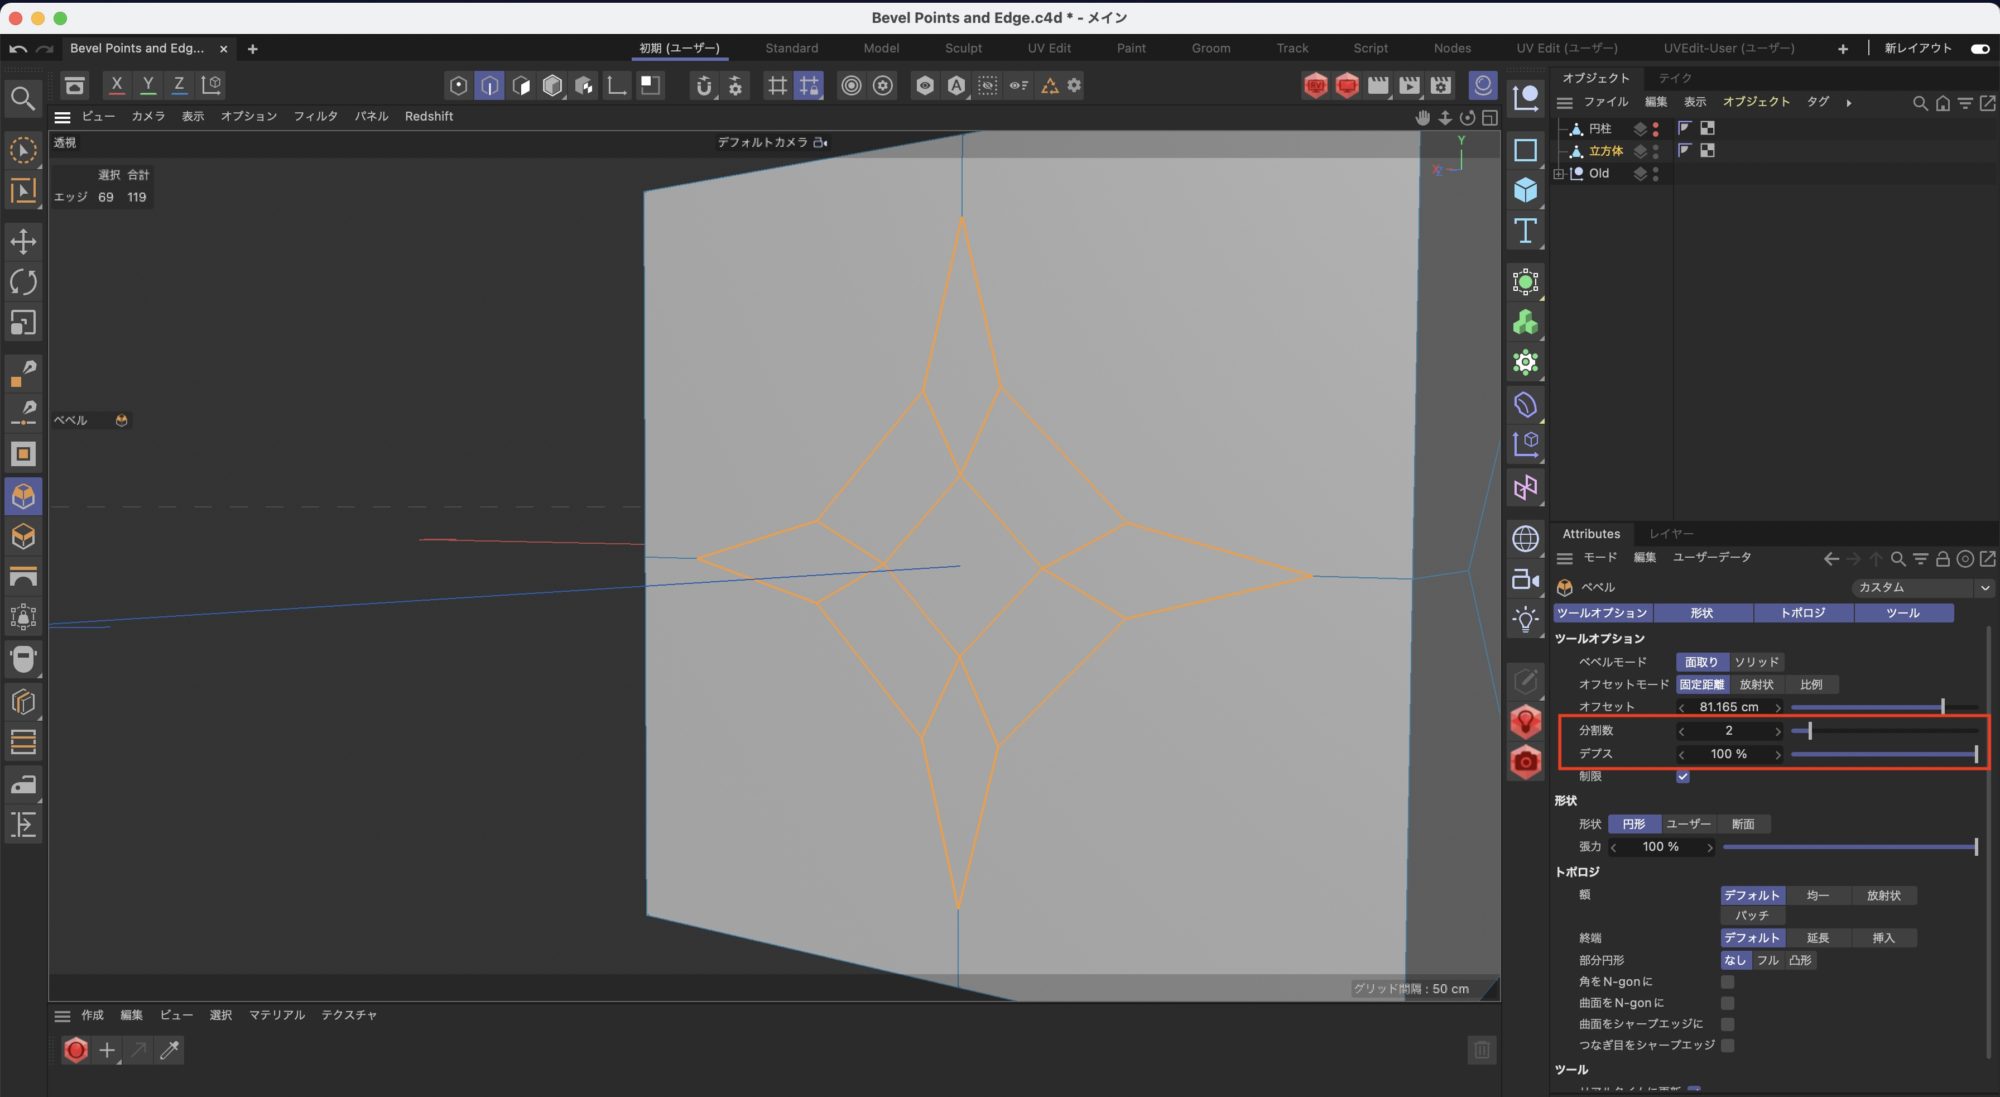This screenshot has height=1097, width=2000.
Task: Open the カスタム preset dropdown
Action: tap(1920, 587)
